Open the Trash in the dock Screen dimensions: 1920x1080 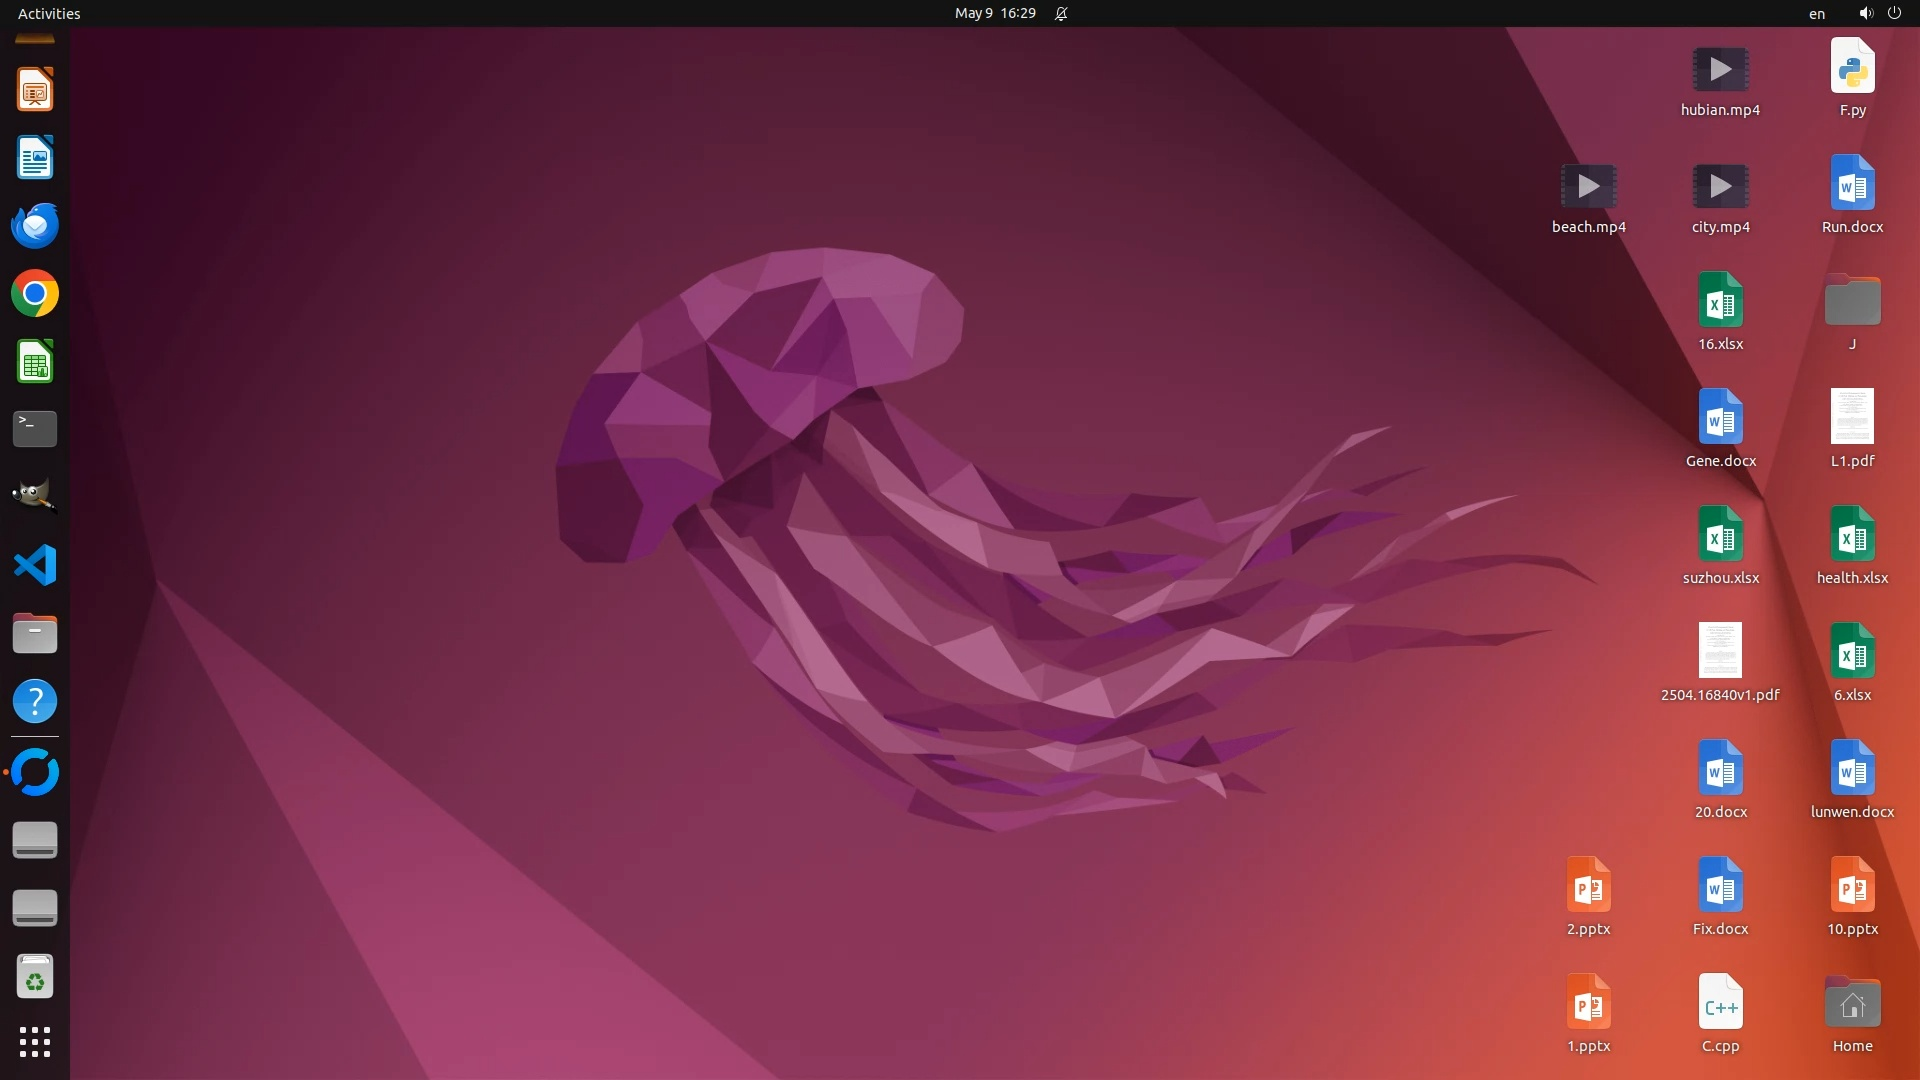tap(35, 977)
